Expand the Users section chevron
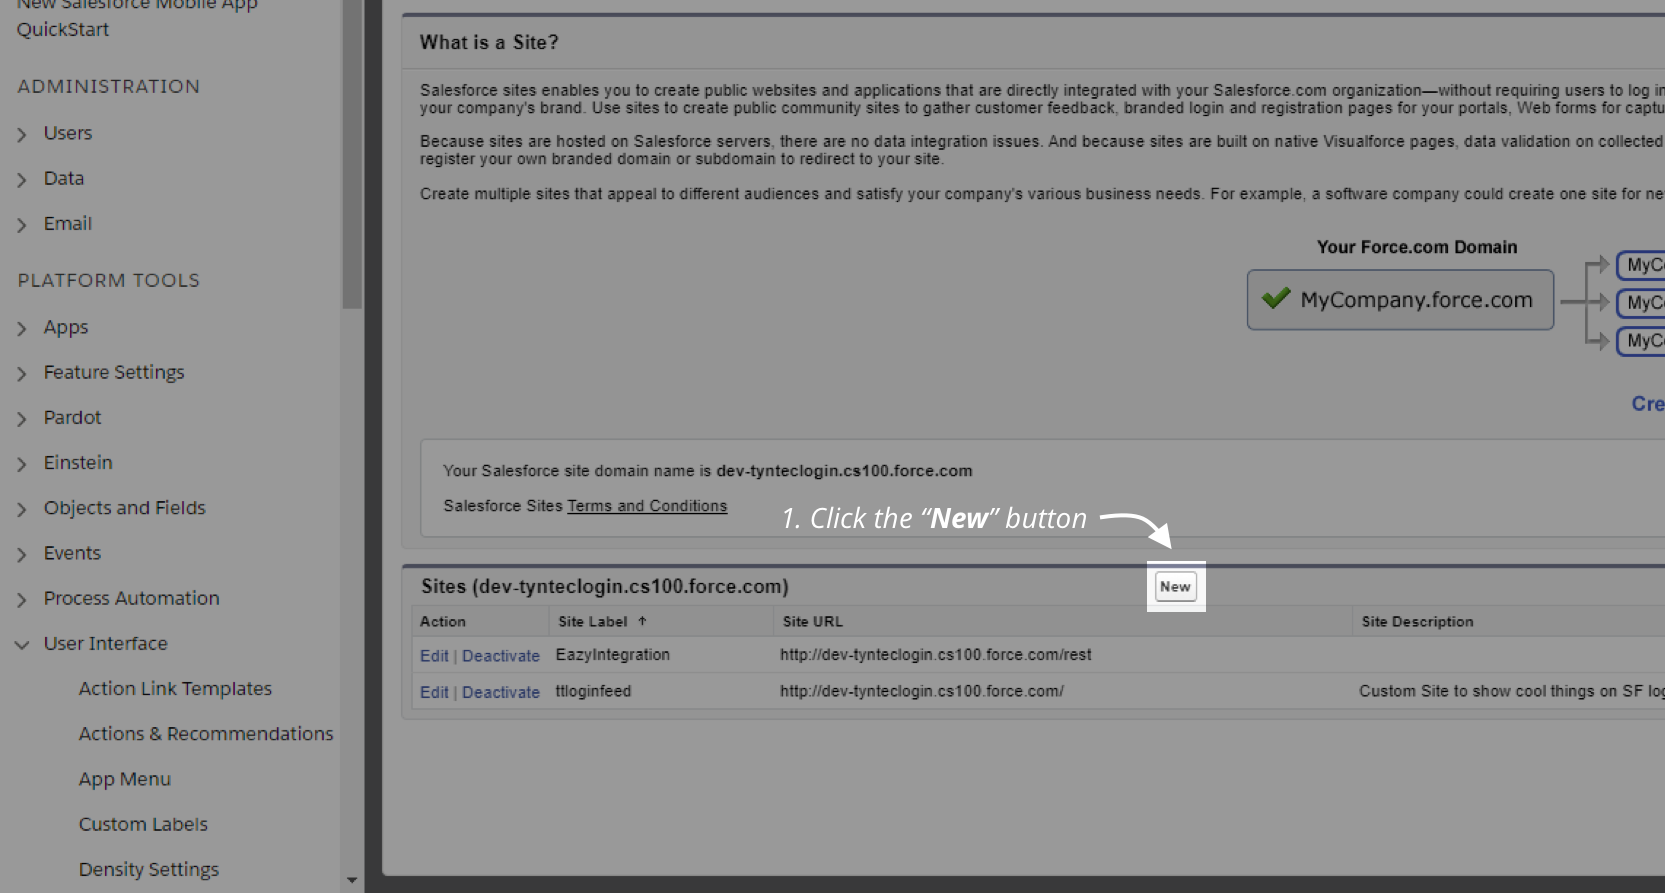The width and height of the screenshot is (1665, 893). coord(22,134)
